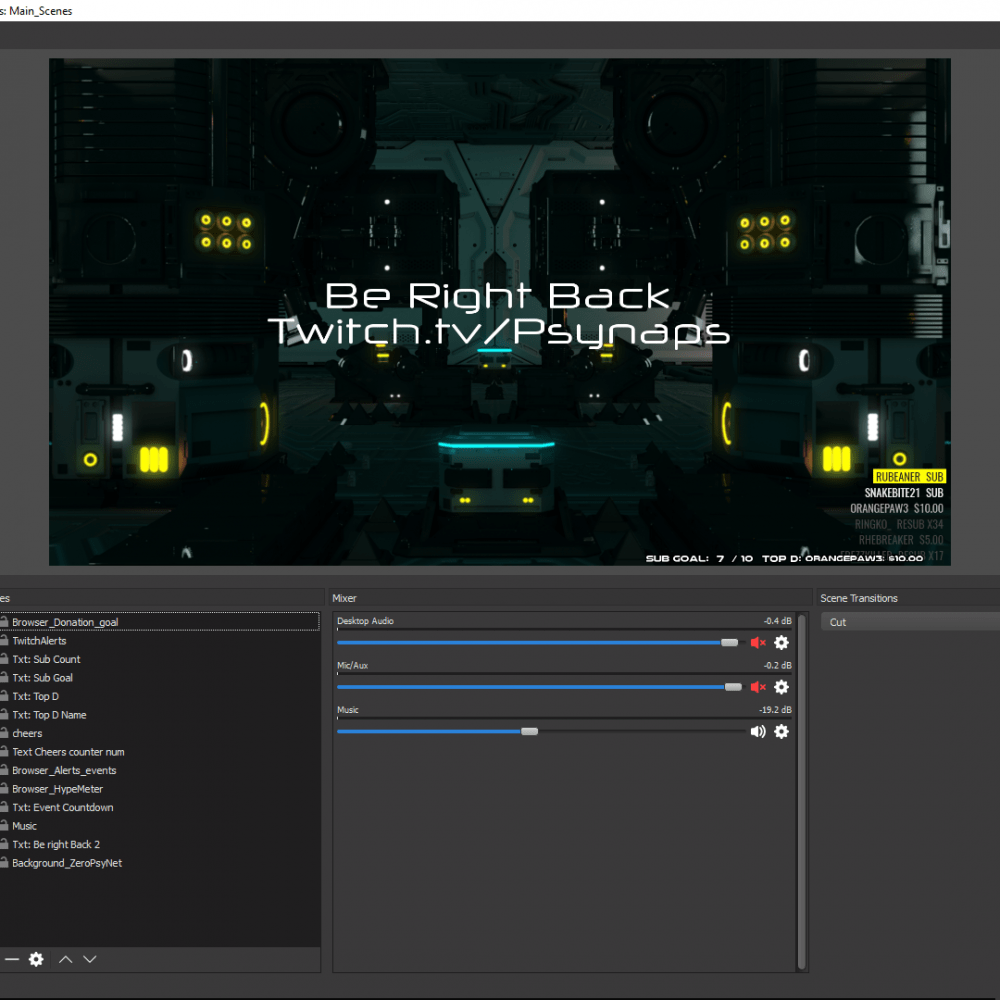Click the Twitch.tv/Psynaps text in the preview
The height and width of the screenshot is (1000, 1000).
499,332
